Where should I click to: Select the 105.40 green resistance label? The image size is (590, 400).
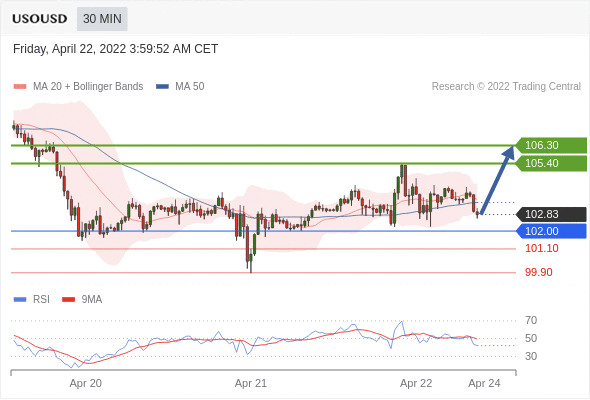point(551,163)
